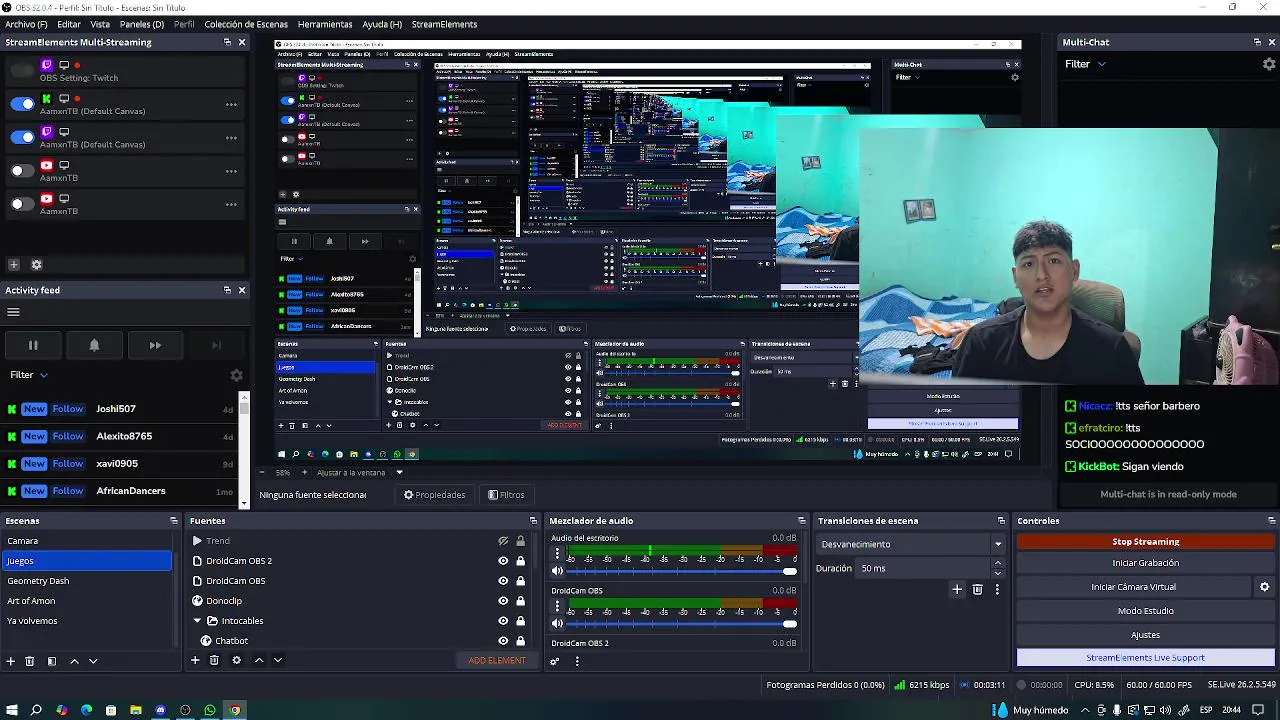Screen dimensions: 1280x720
Task: Mute alerts with the bell icon
Action: point(94,345)
